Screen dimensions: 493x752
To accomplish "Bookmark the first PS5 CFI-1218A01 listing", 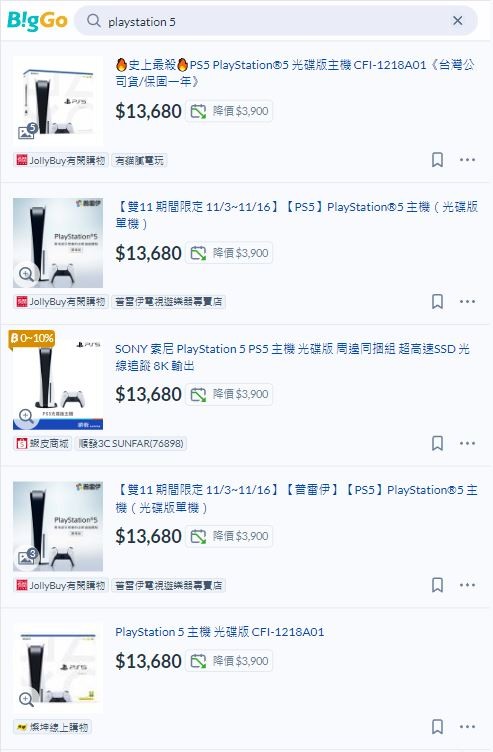I will tap(437, 160).
